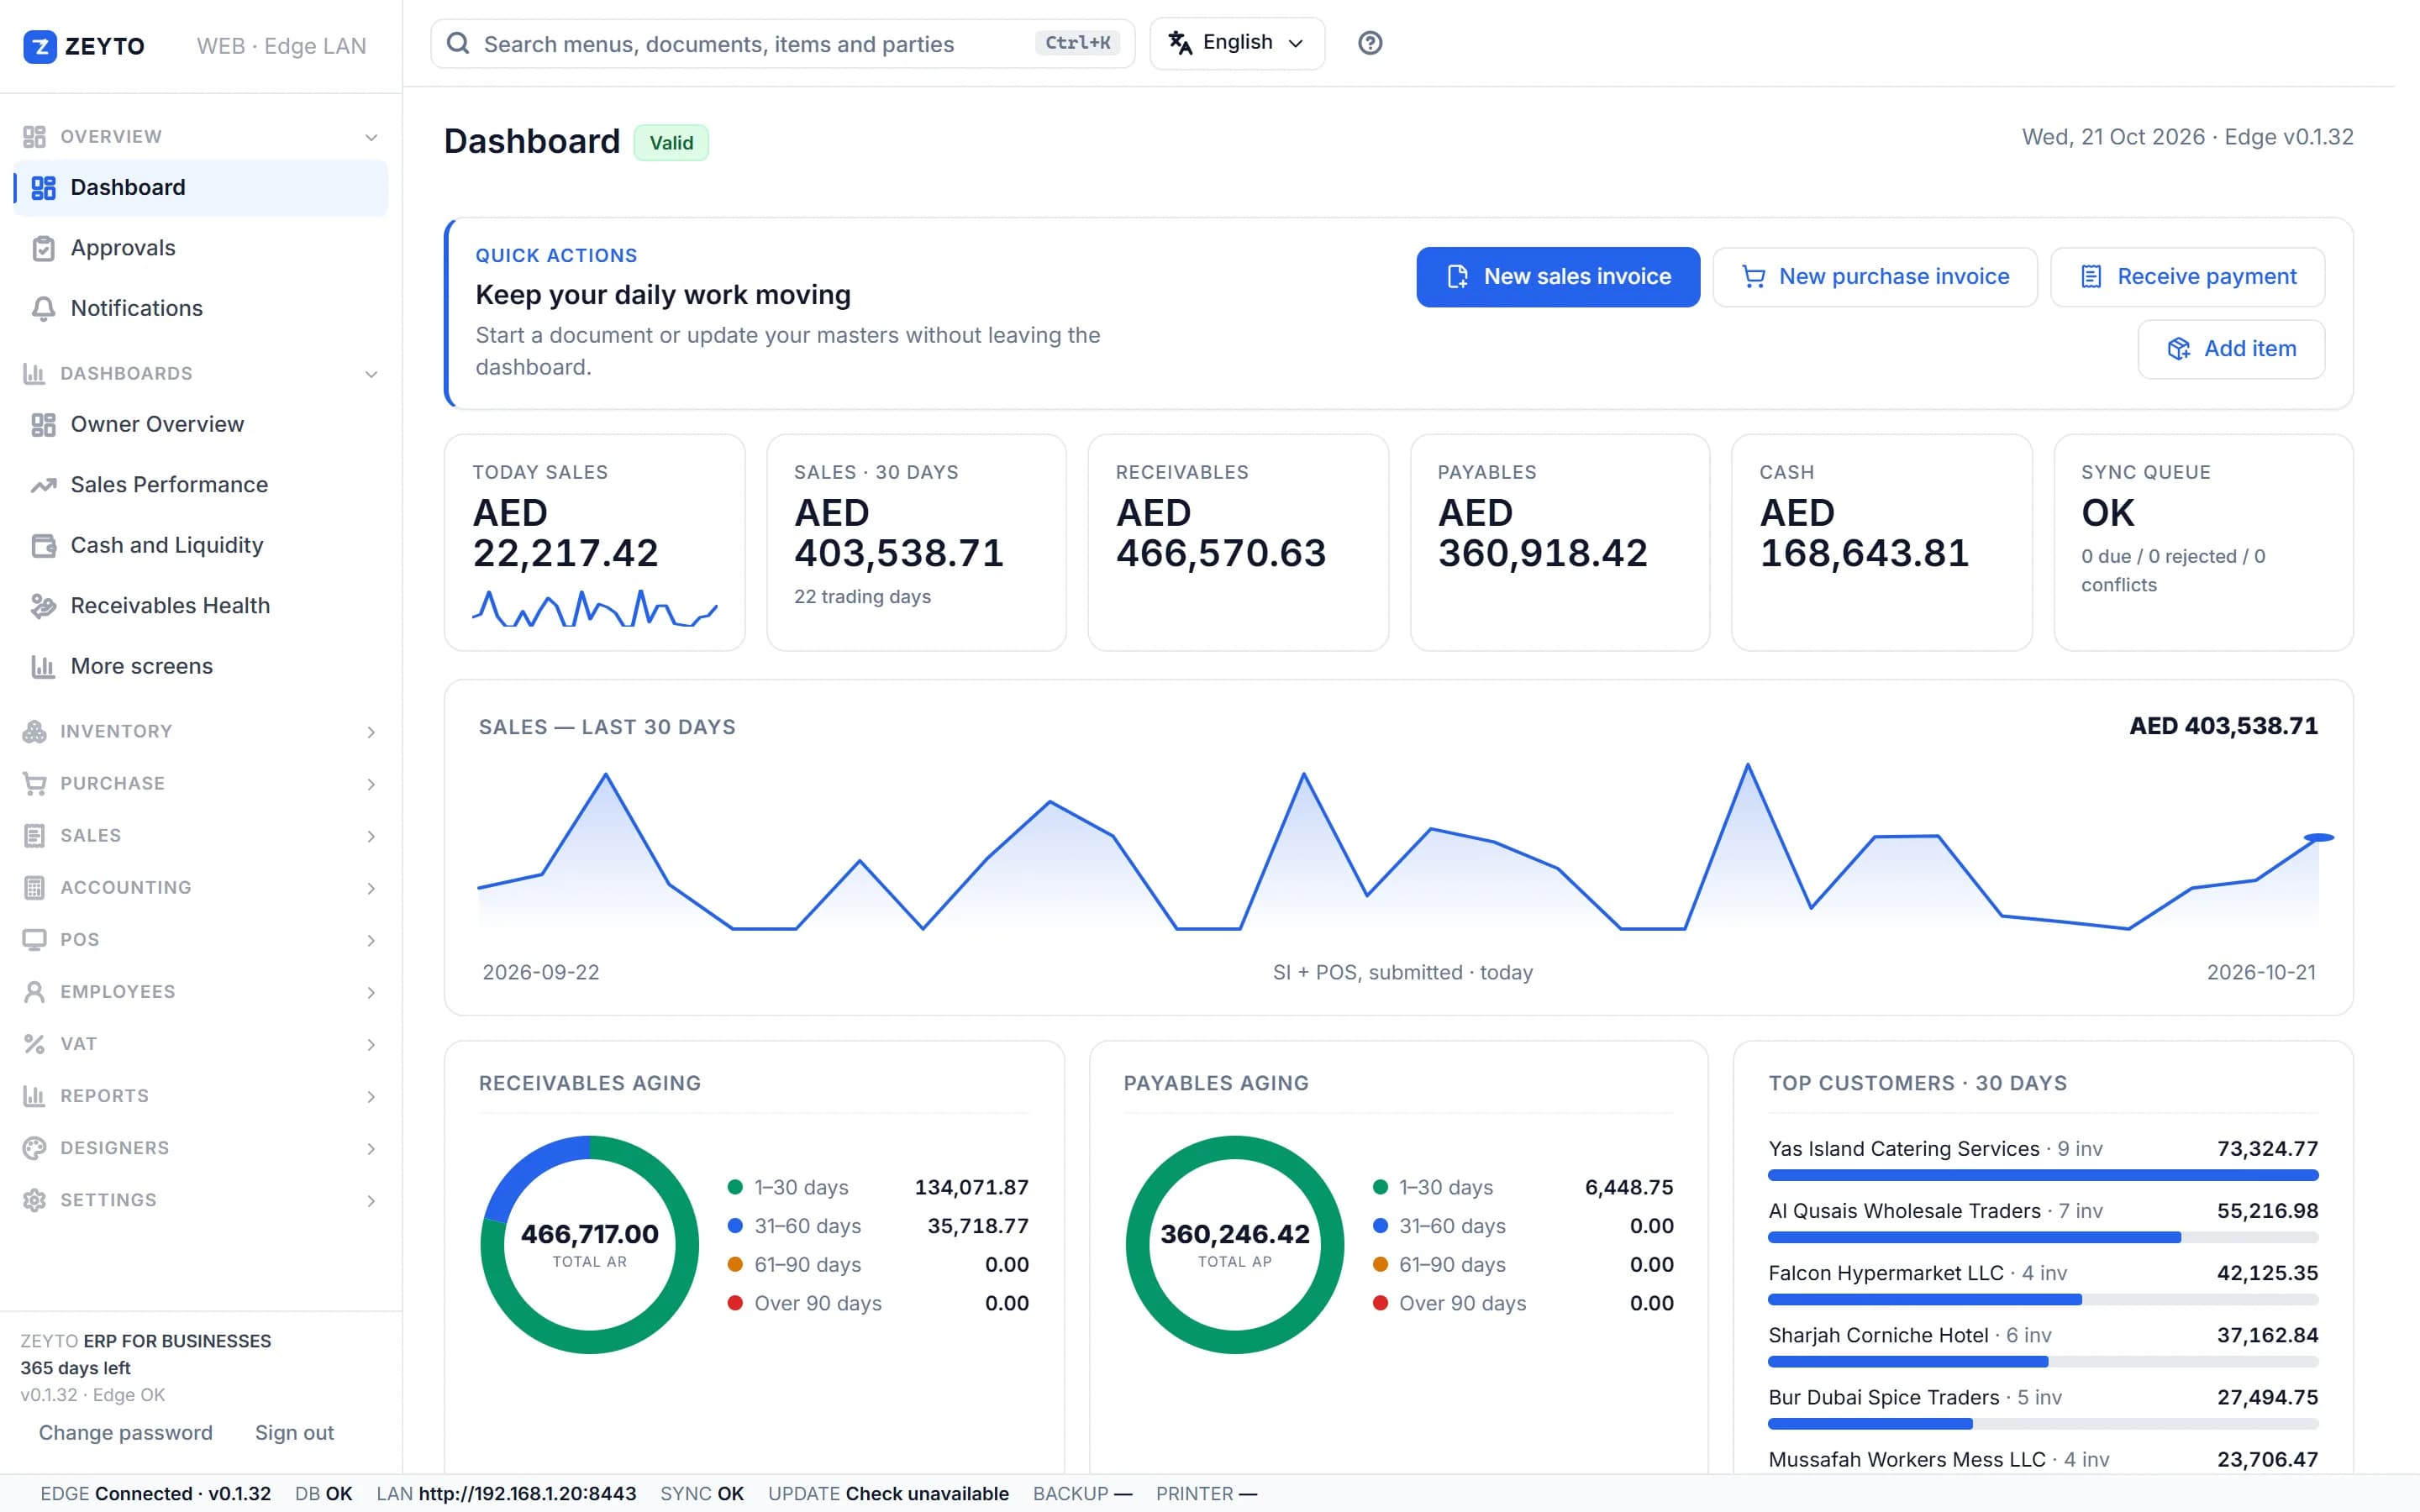
Task: Open the Notifications menu item
Action: [201, 309]
